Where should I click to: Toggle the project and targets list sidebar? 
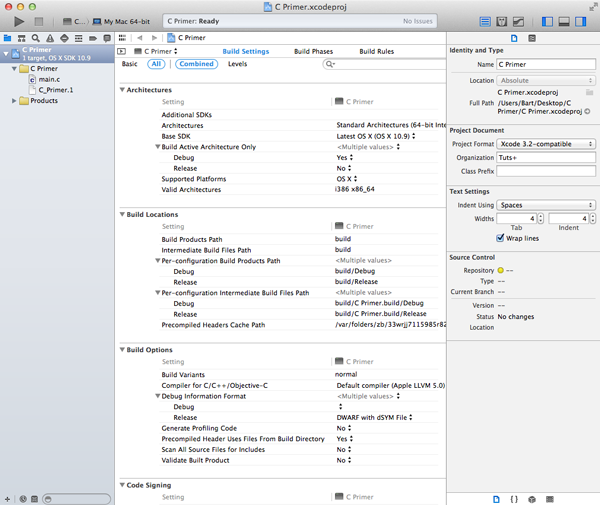point(122,51)
